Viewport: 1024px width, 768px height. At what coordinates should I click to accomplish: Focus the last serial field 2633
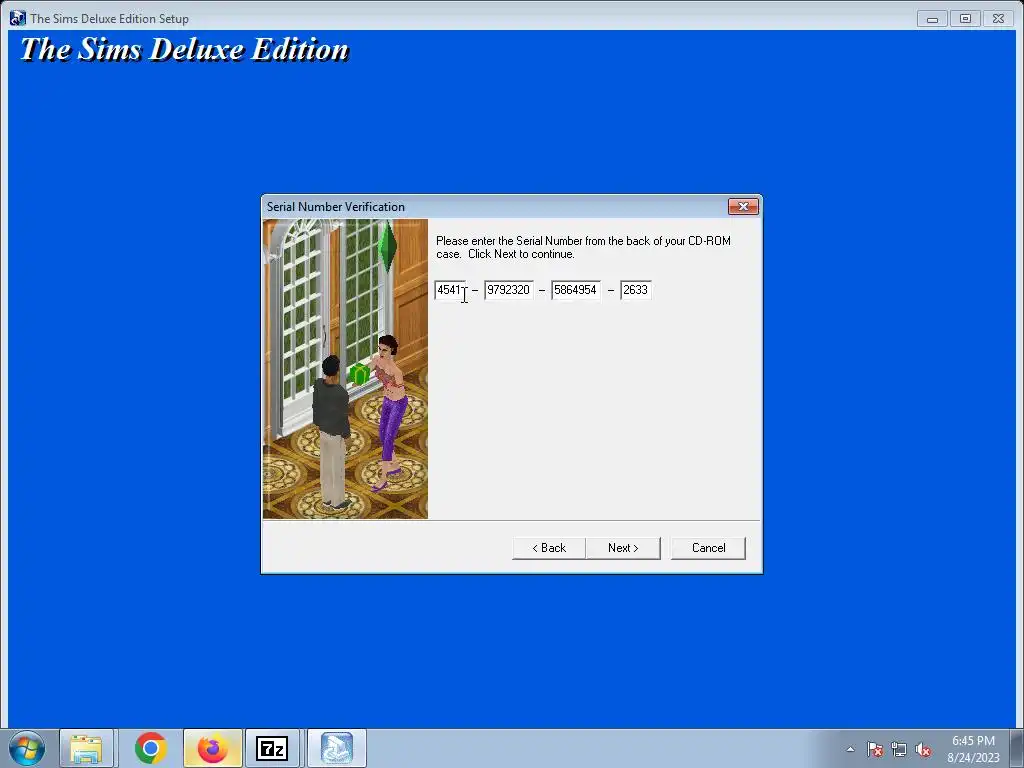tap(635, 290)
